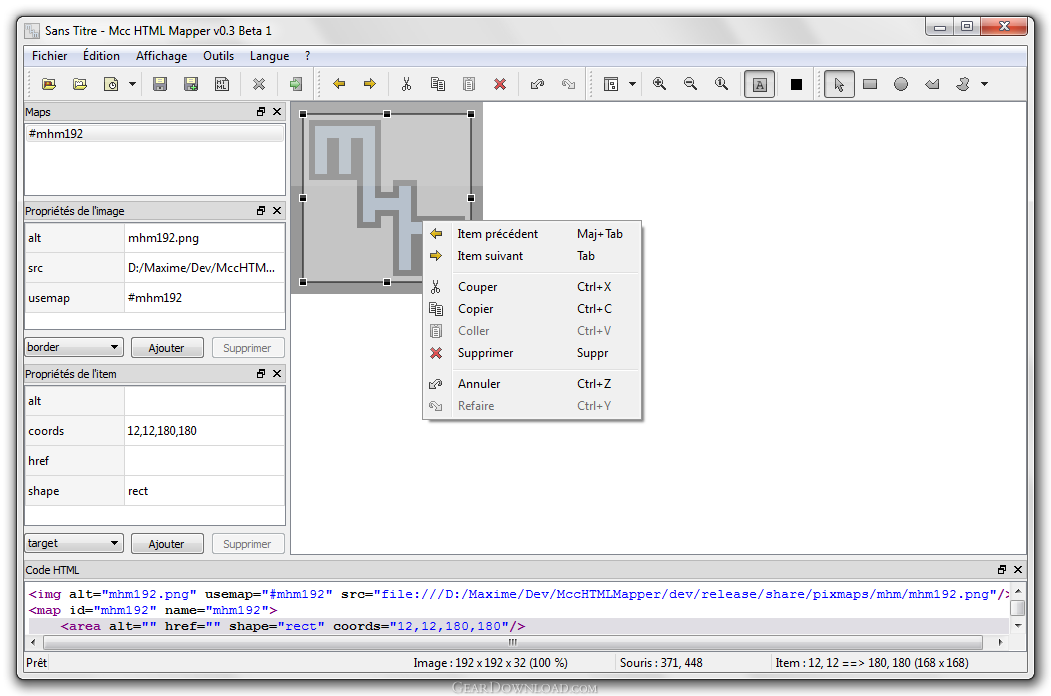1051x696 pixels.
Task: Click the recent files clock icon
Action: click(x=111, y=84)
